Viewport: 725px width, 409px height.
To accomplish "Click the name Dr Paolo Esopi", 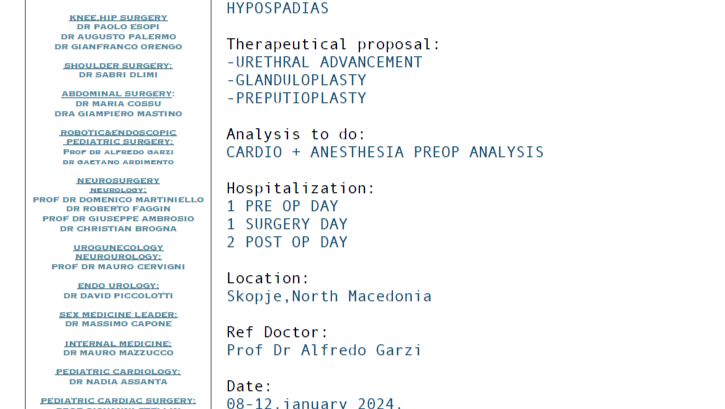I will pos(118,27).
